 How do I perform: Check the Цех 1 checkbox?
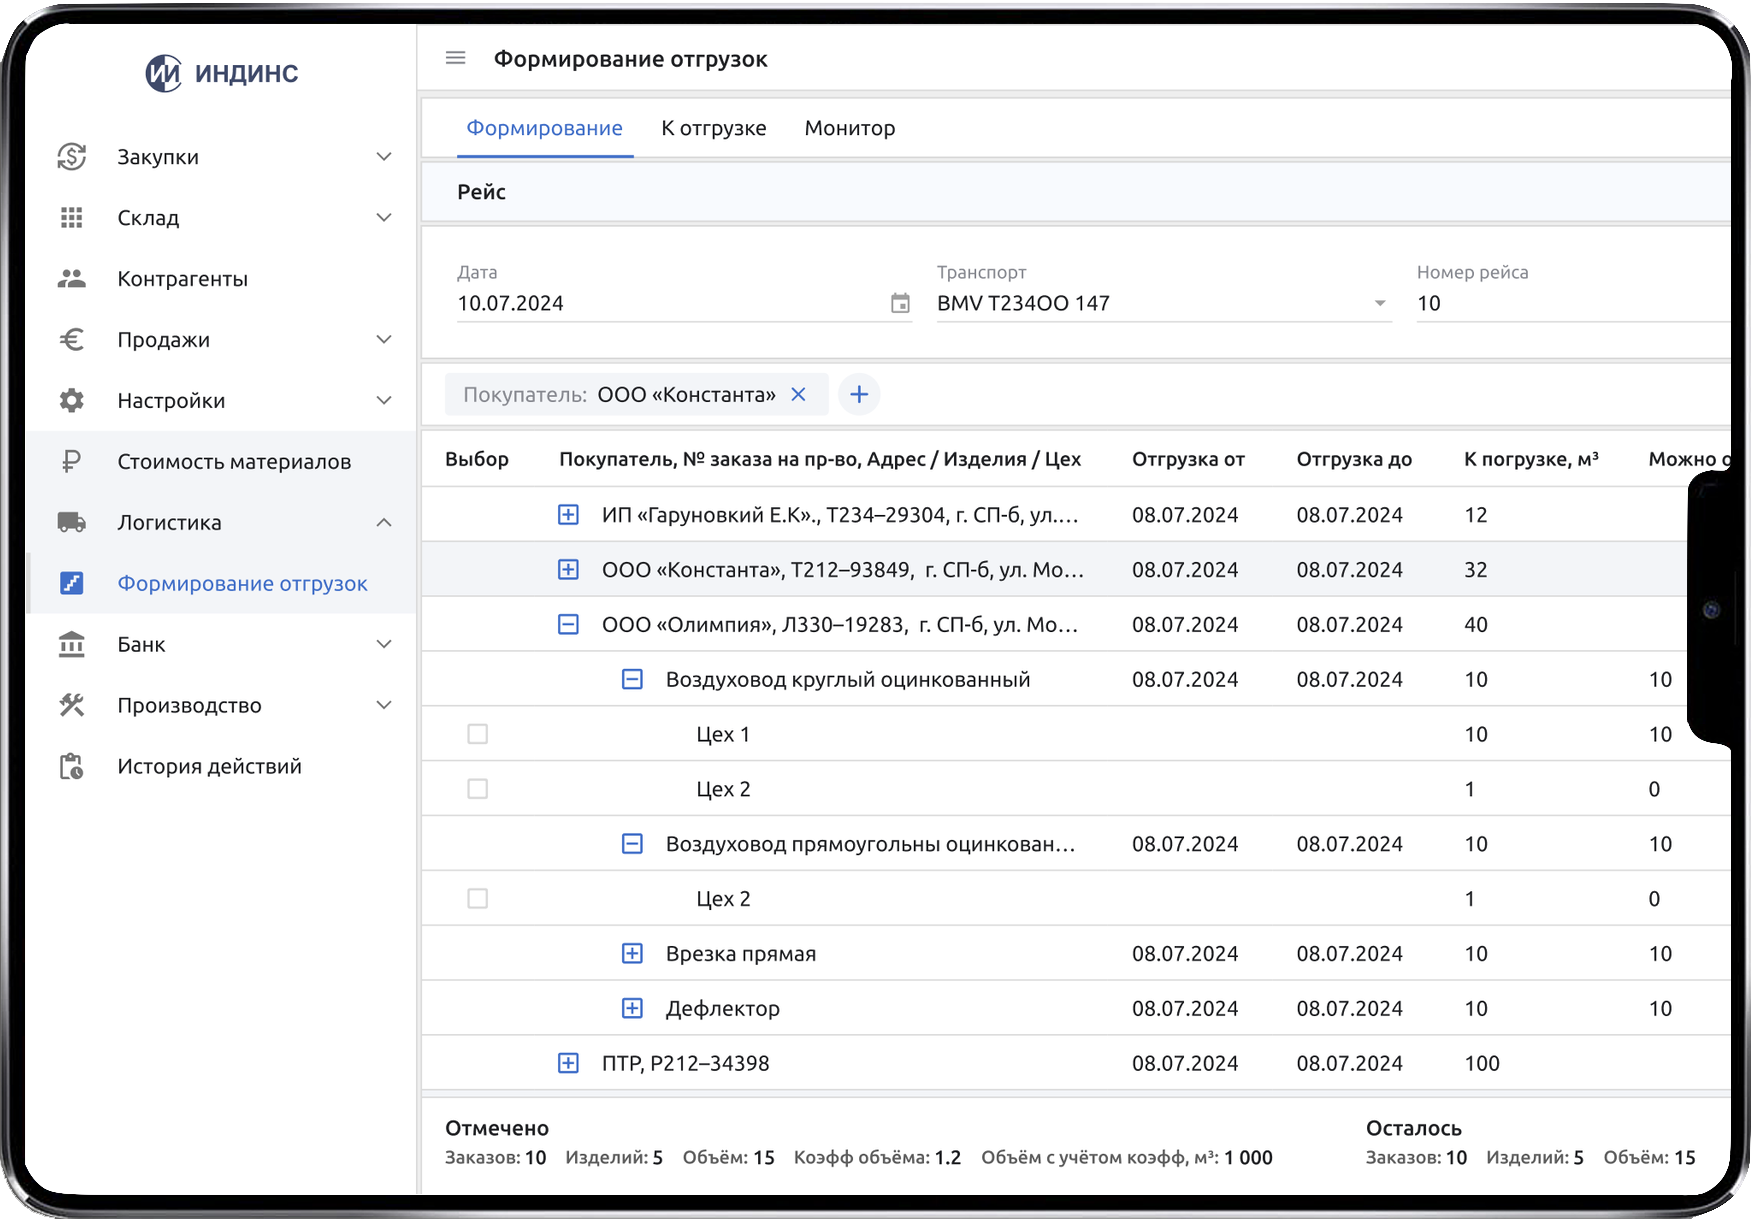click(478, 735)
